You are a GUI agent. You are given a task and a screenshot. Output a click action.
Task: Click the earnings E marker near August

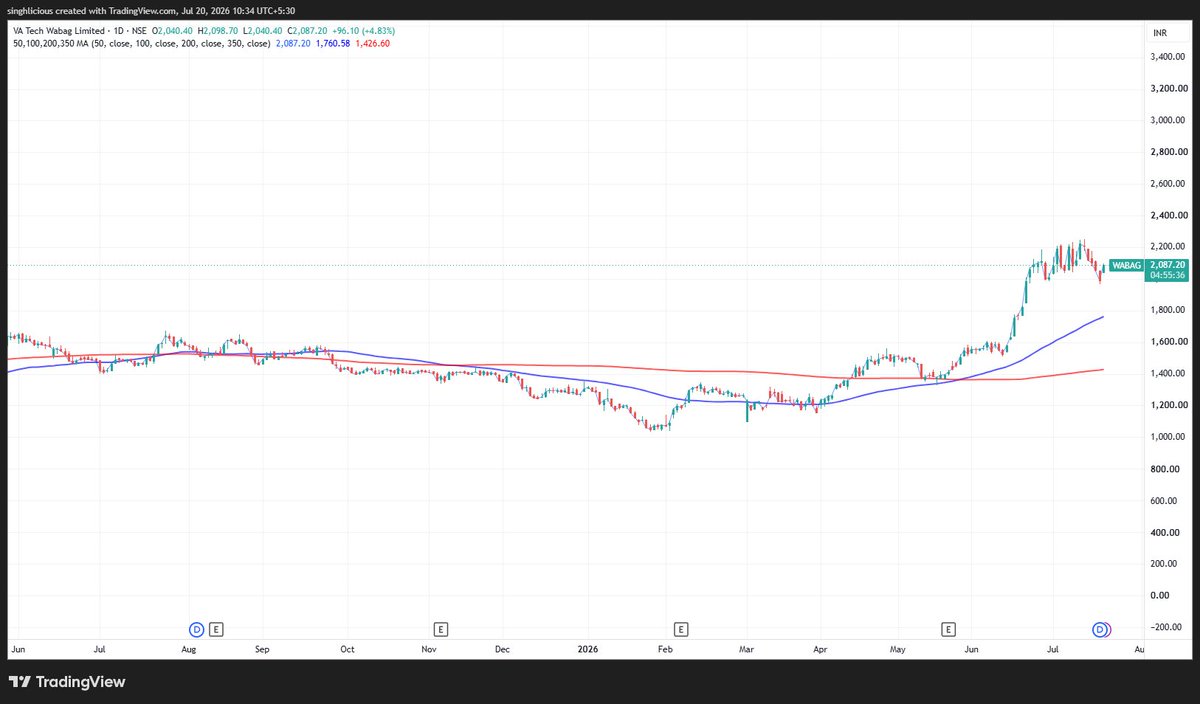point(216,629)
